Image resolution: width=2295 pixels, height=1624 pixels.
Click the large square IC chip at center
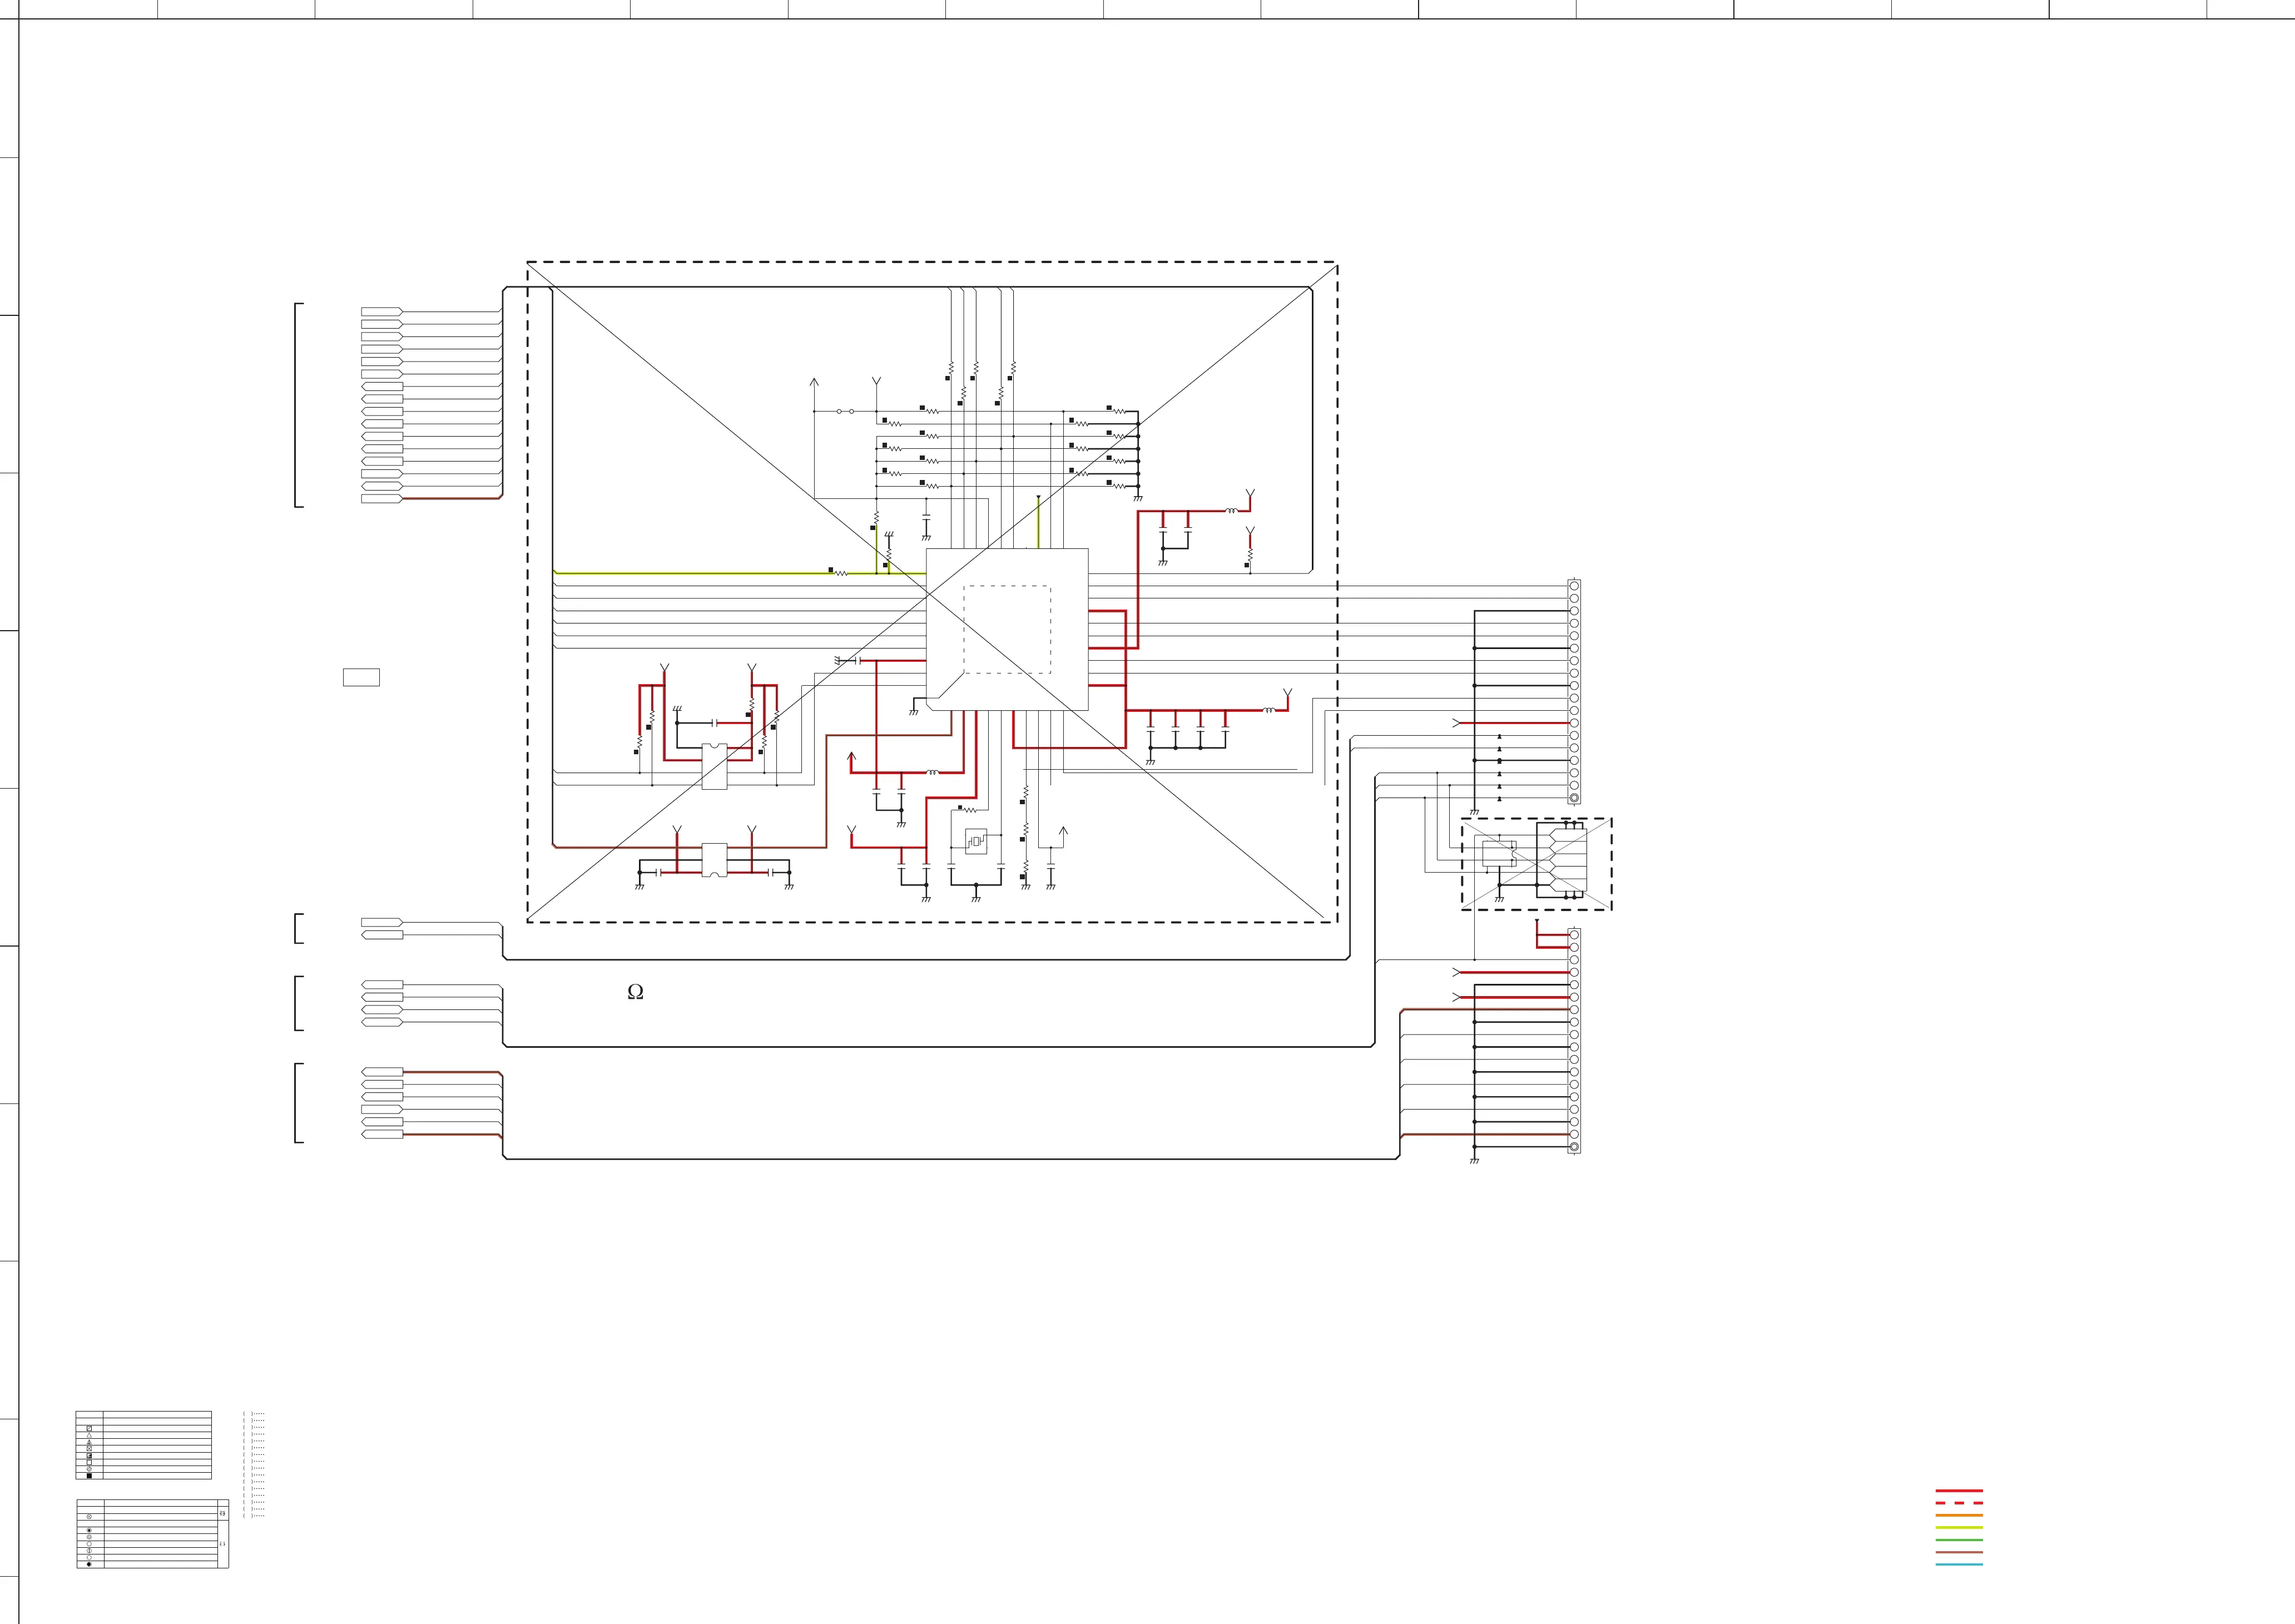click(x=1007, y=629)
